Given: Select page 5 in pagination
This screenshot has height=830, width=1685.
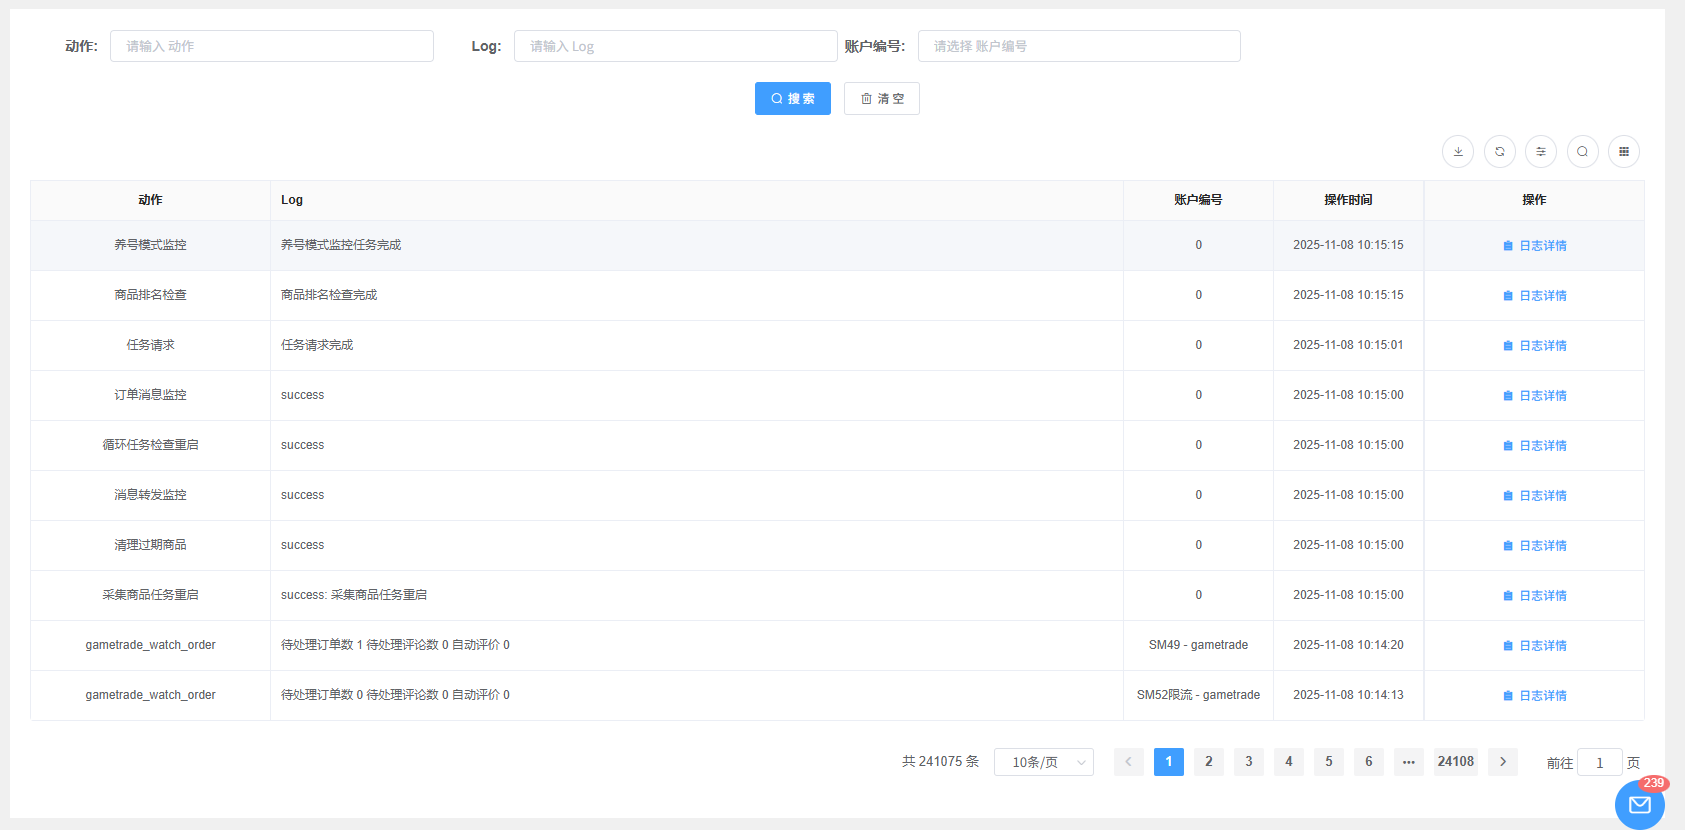Looking at the screenshot, I should point(1328,762).
